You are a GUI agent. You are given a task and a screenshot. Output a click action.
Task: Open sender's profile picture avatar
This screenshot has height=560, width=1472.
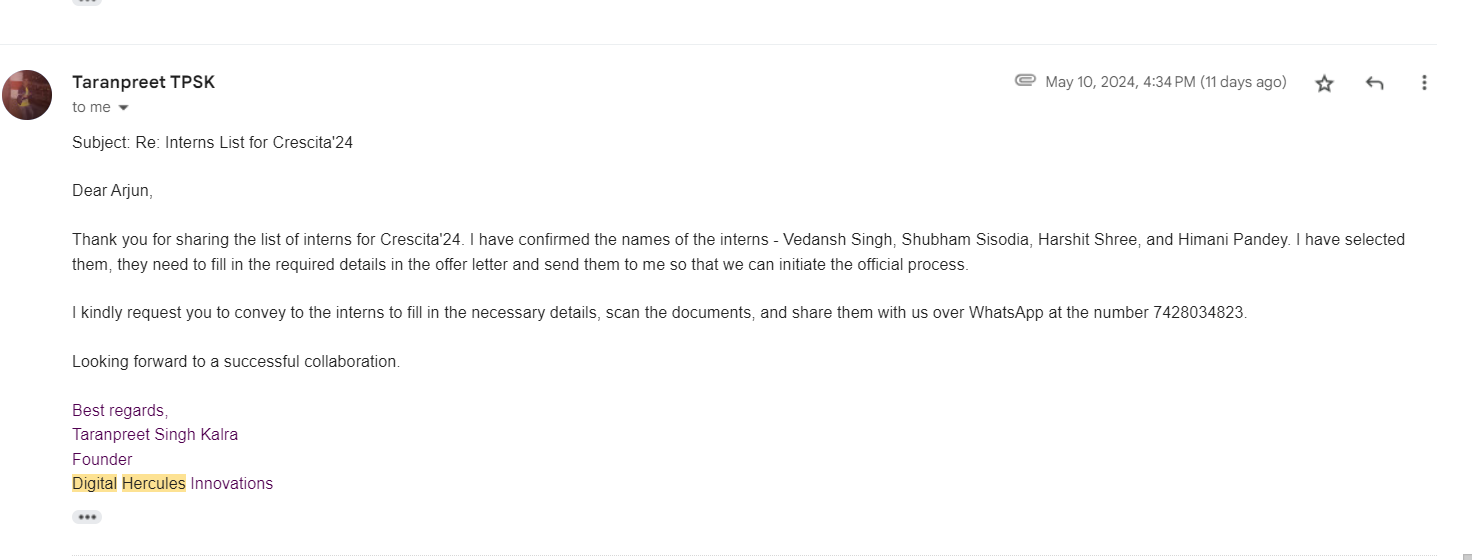click(x=27, y=95)
